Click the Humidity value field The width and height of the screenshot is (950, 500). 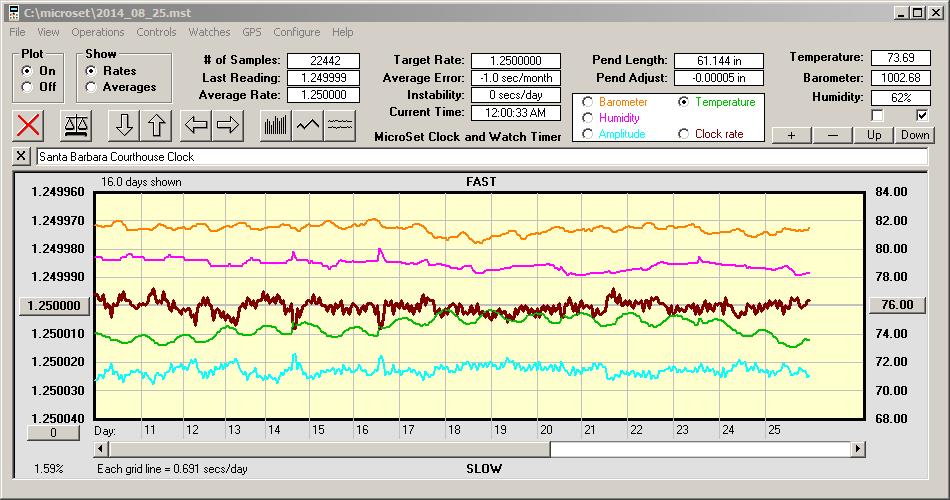coord(900,98)
